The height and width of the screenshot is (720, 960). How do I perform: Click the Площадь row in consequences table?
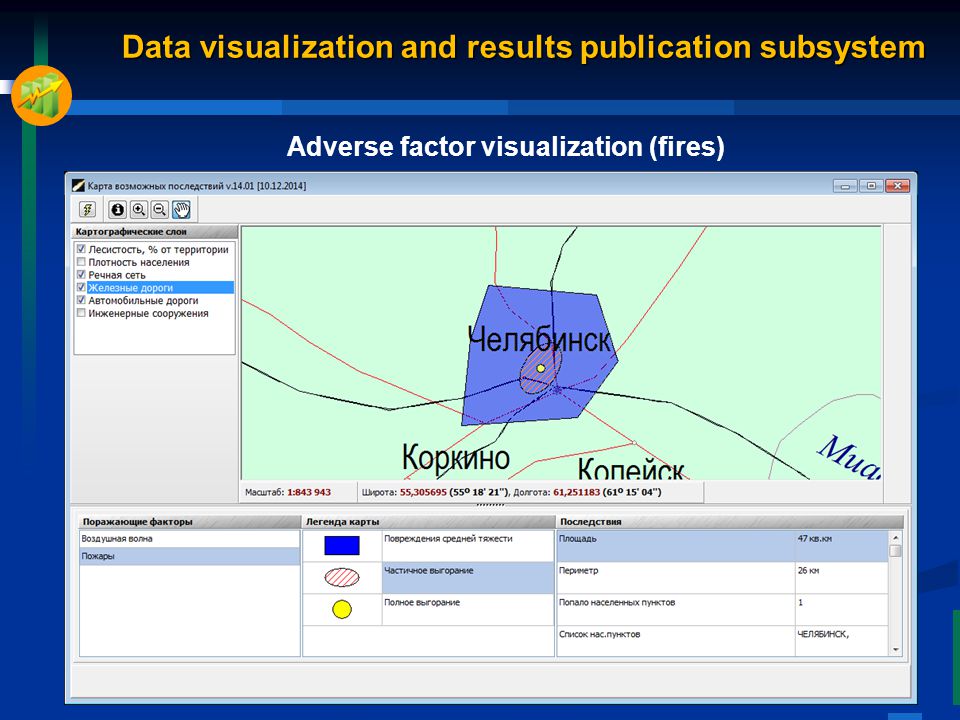point(722,546)
